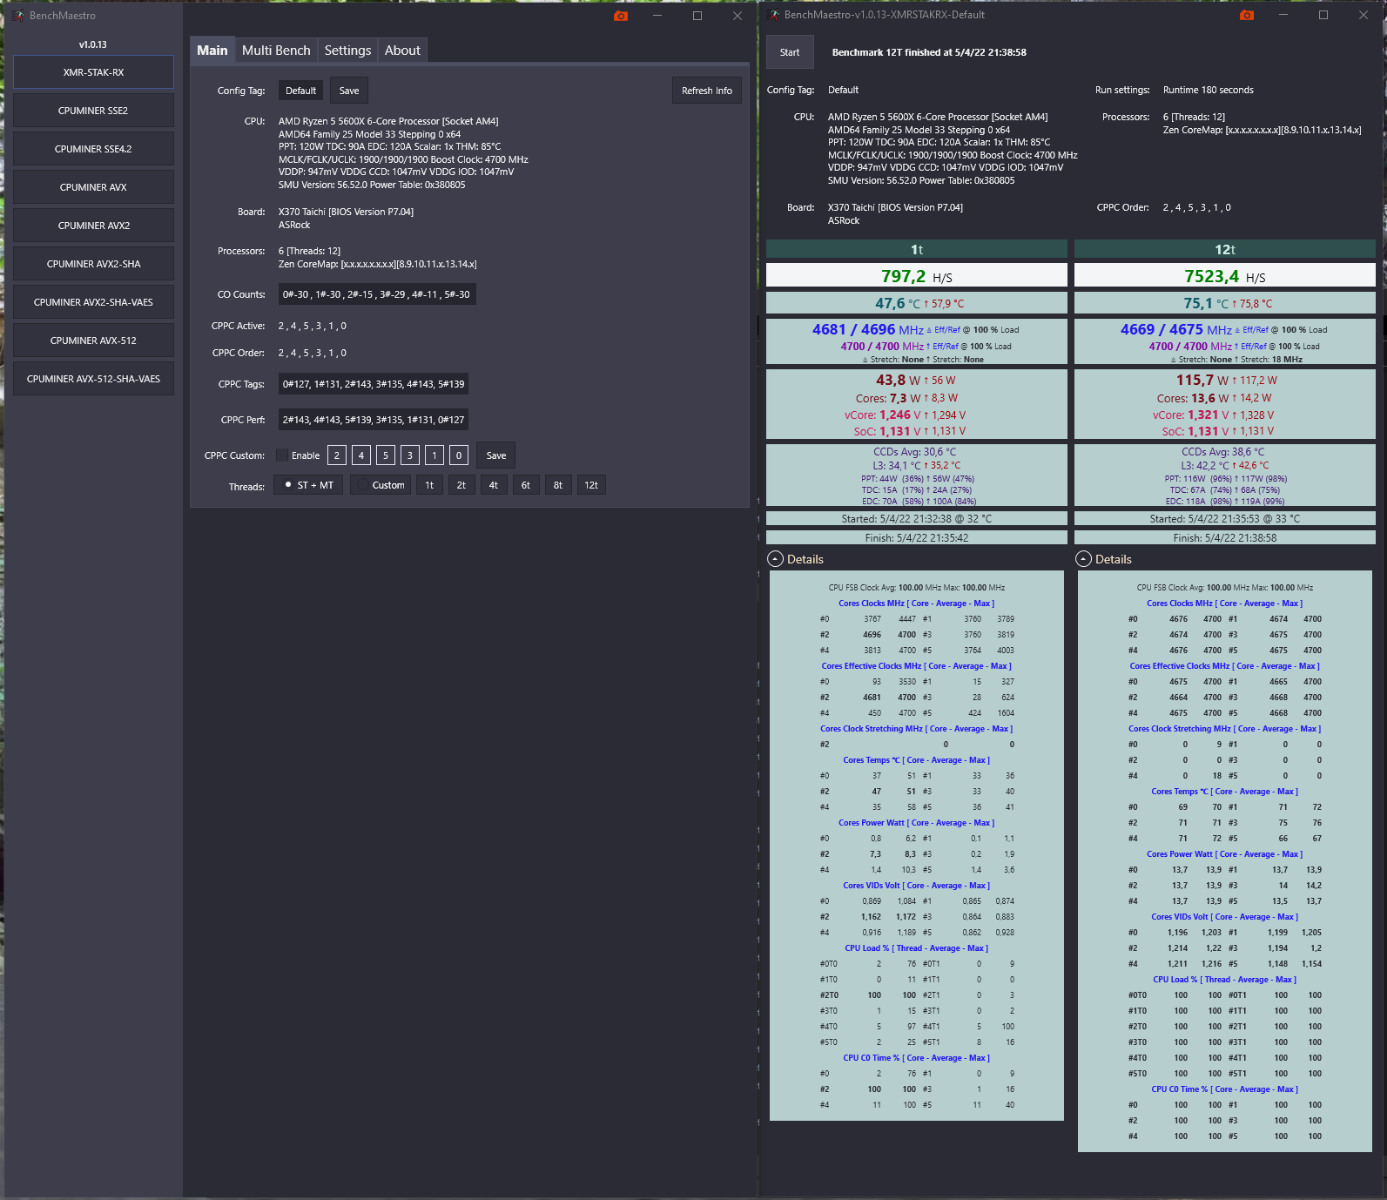Click the 1t results column header
The image size is (1387, 1200).
pyautogui.click(x=917, y=249)
